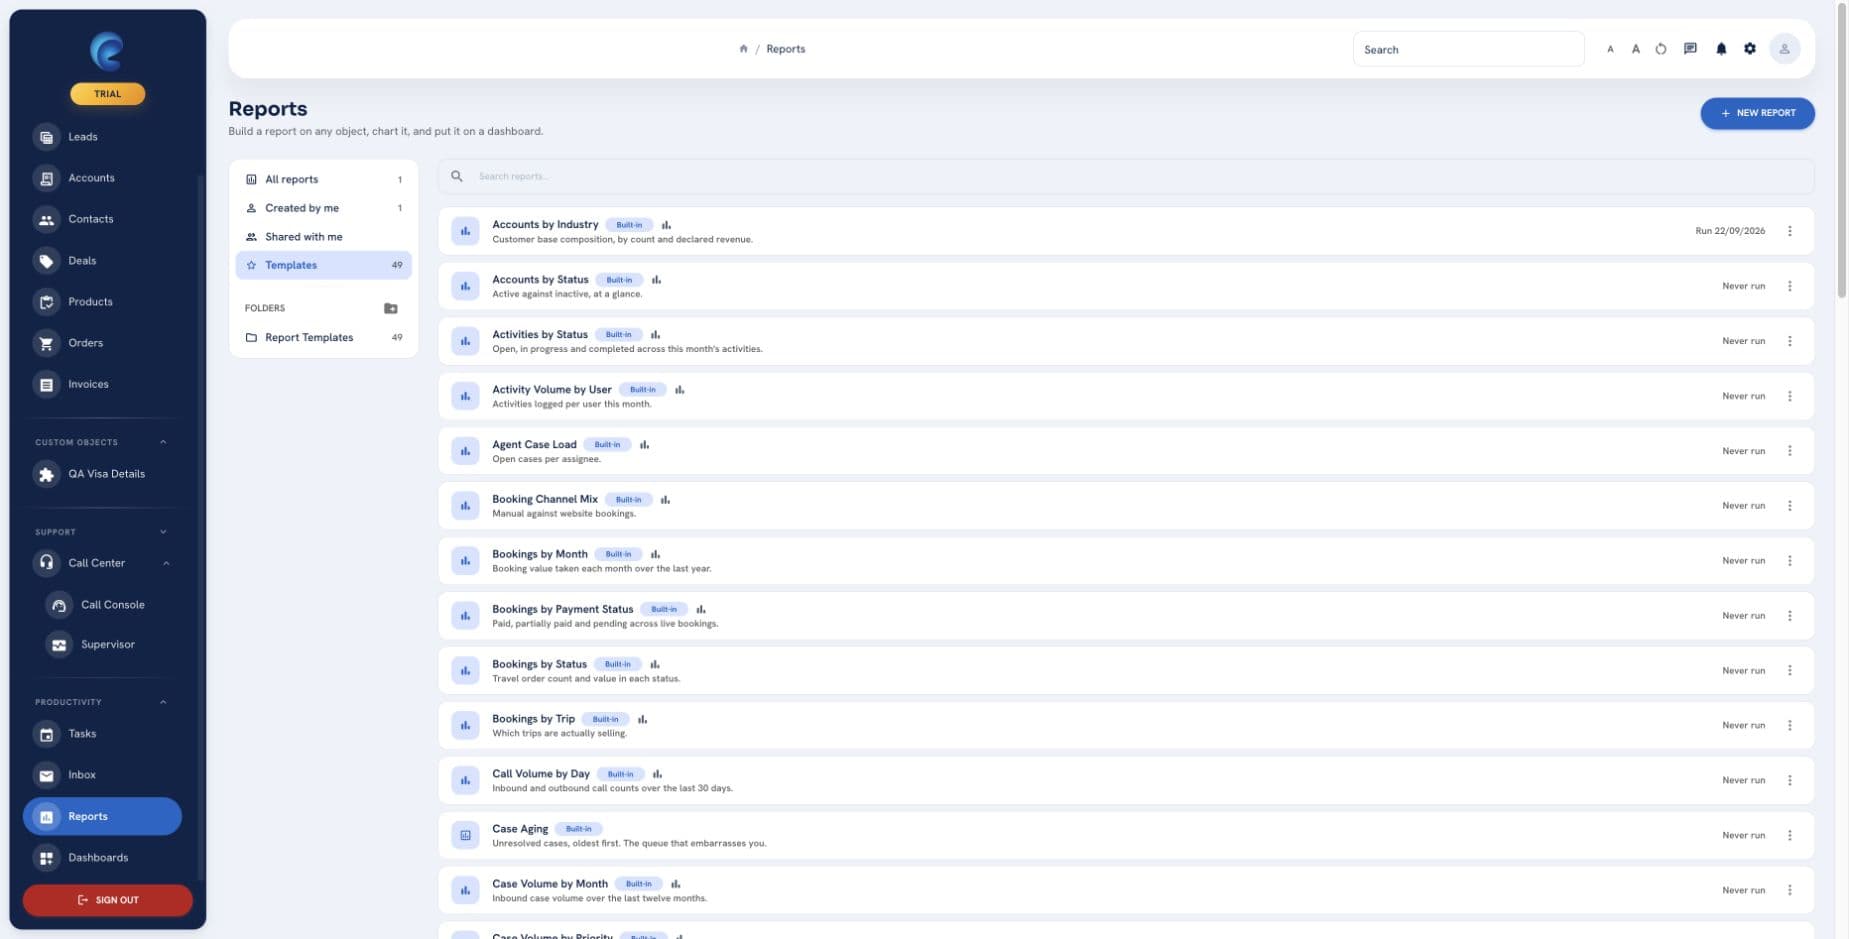The height and width of the screenshot is (939, 1849).
Task: Go to Contacts in the sidebar
Action: tap(102, 219)
